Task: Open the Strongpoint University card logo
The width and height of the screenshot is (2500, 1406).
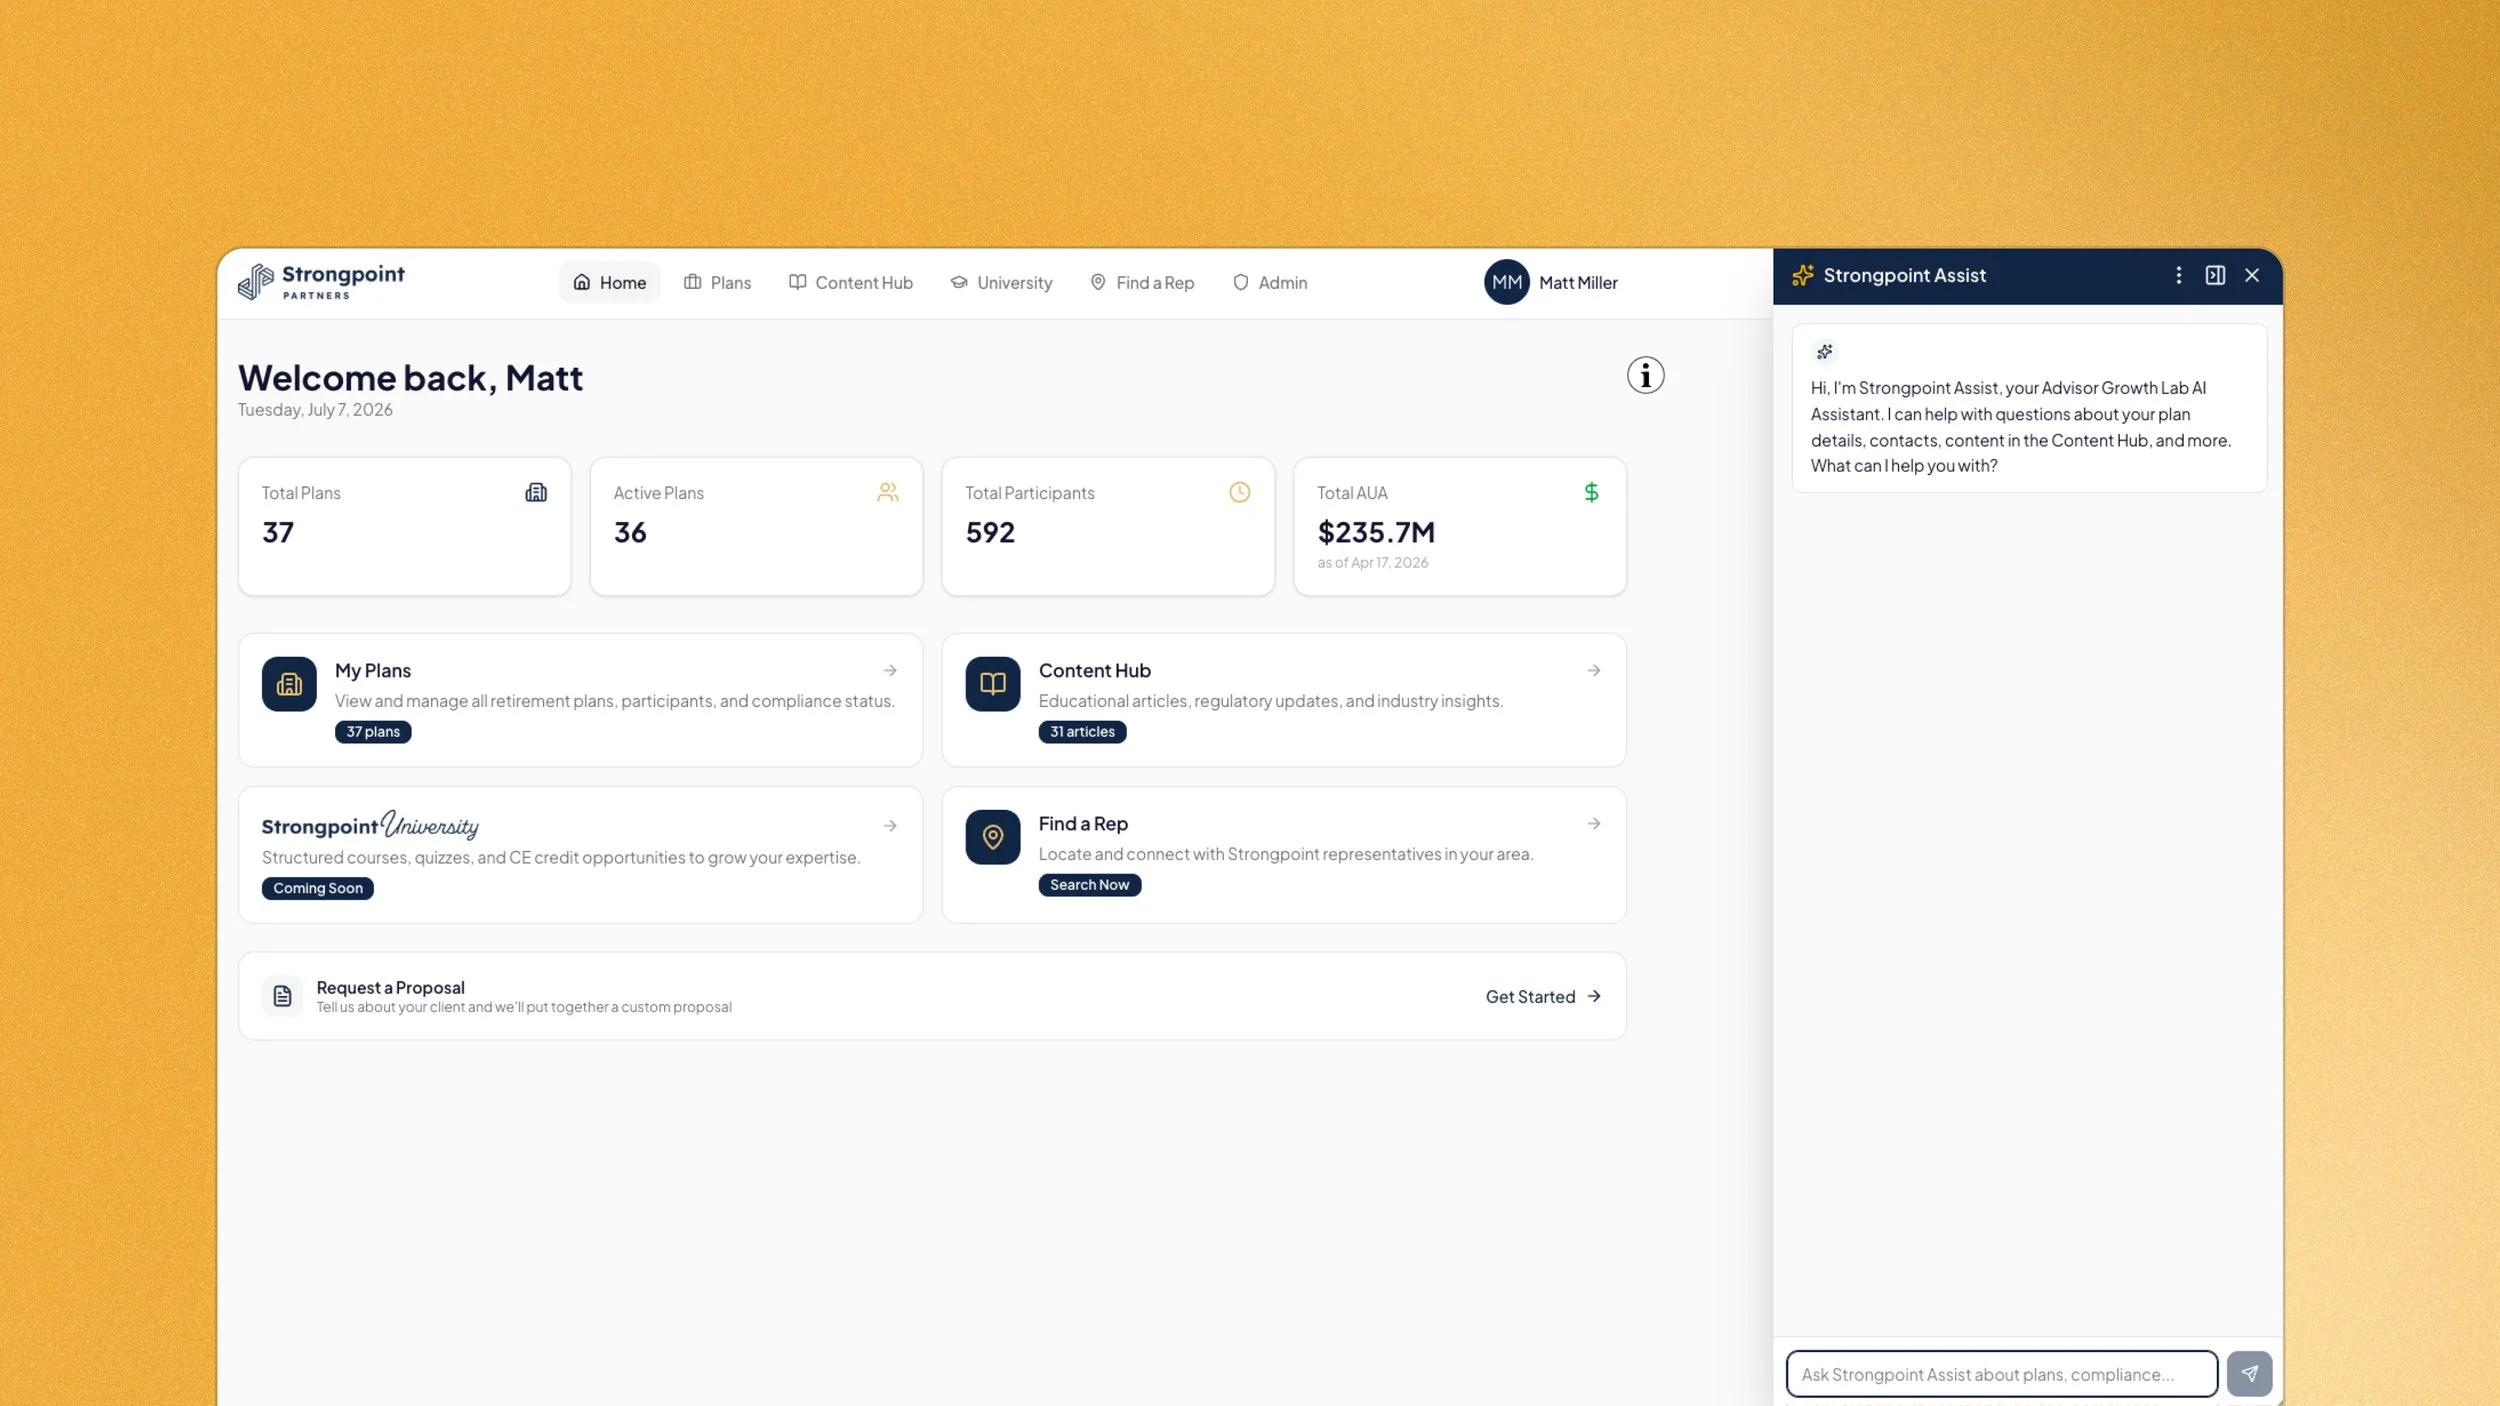Action: (x=370, y=825)
